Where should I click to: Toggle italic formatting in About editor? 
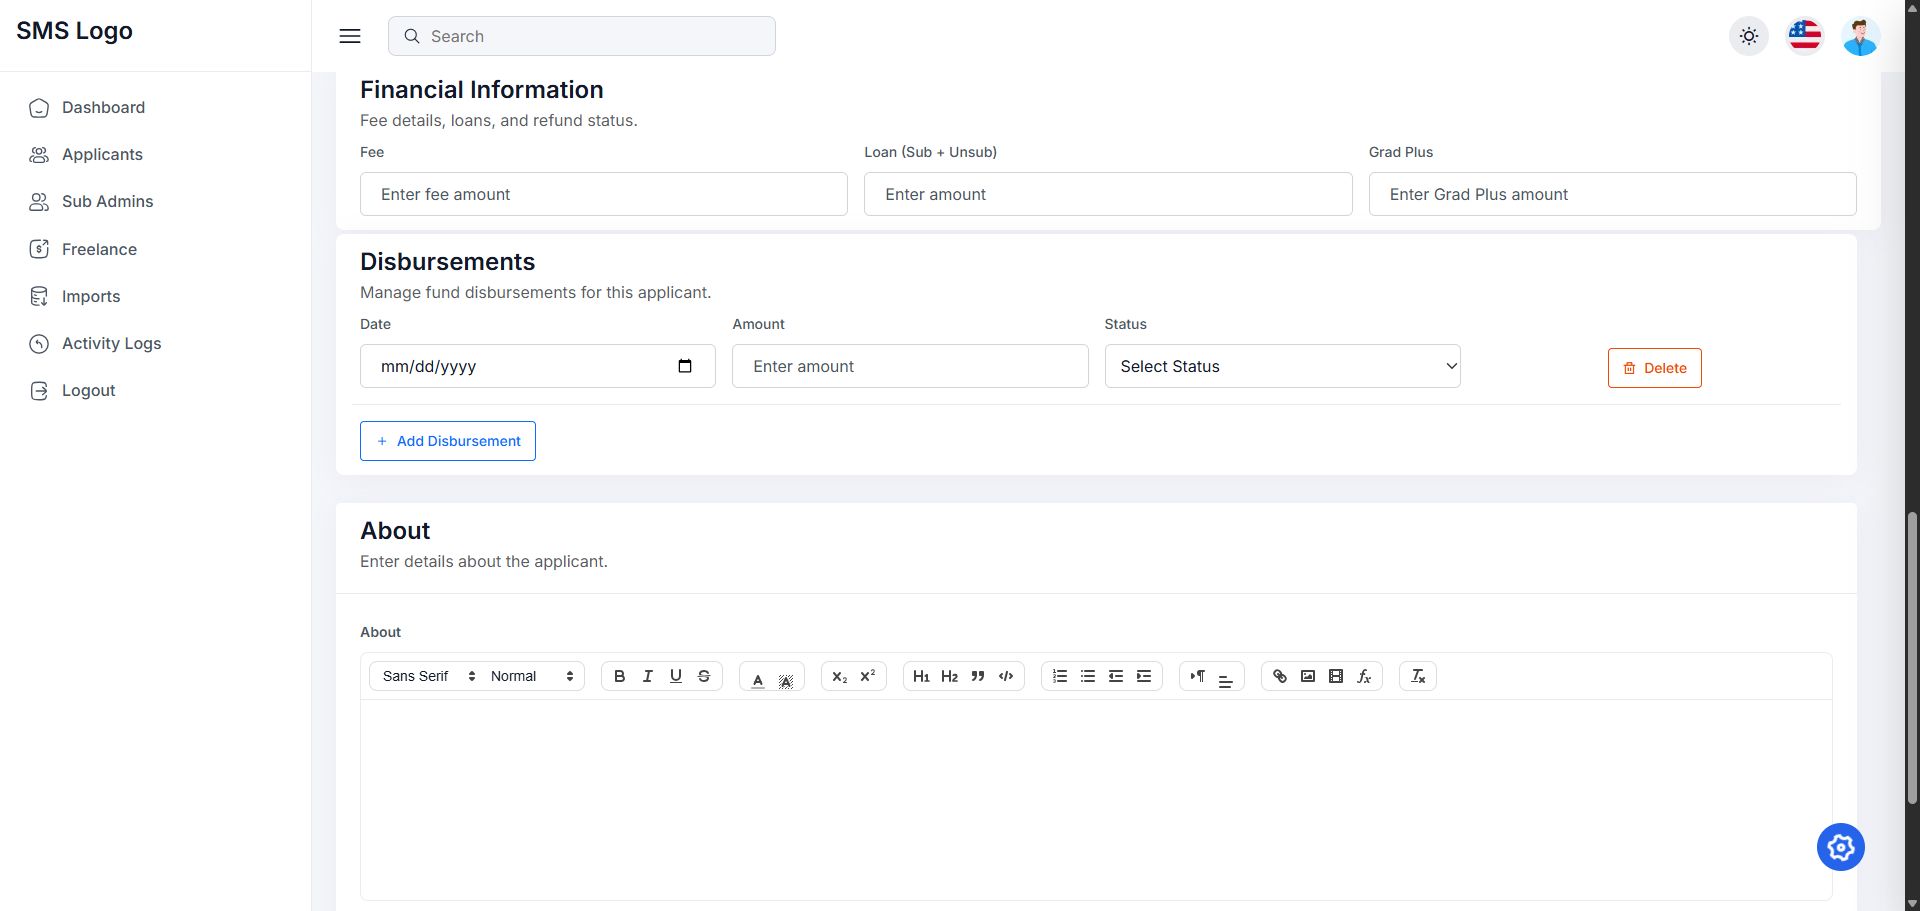click(647, 676)
